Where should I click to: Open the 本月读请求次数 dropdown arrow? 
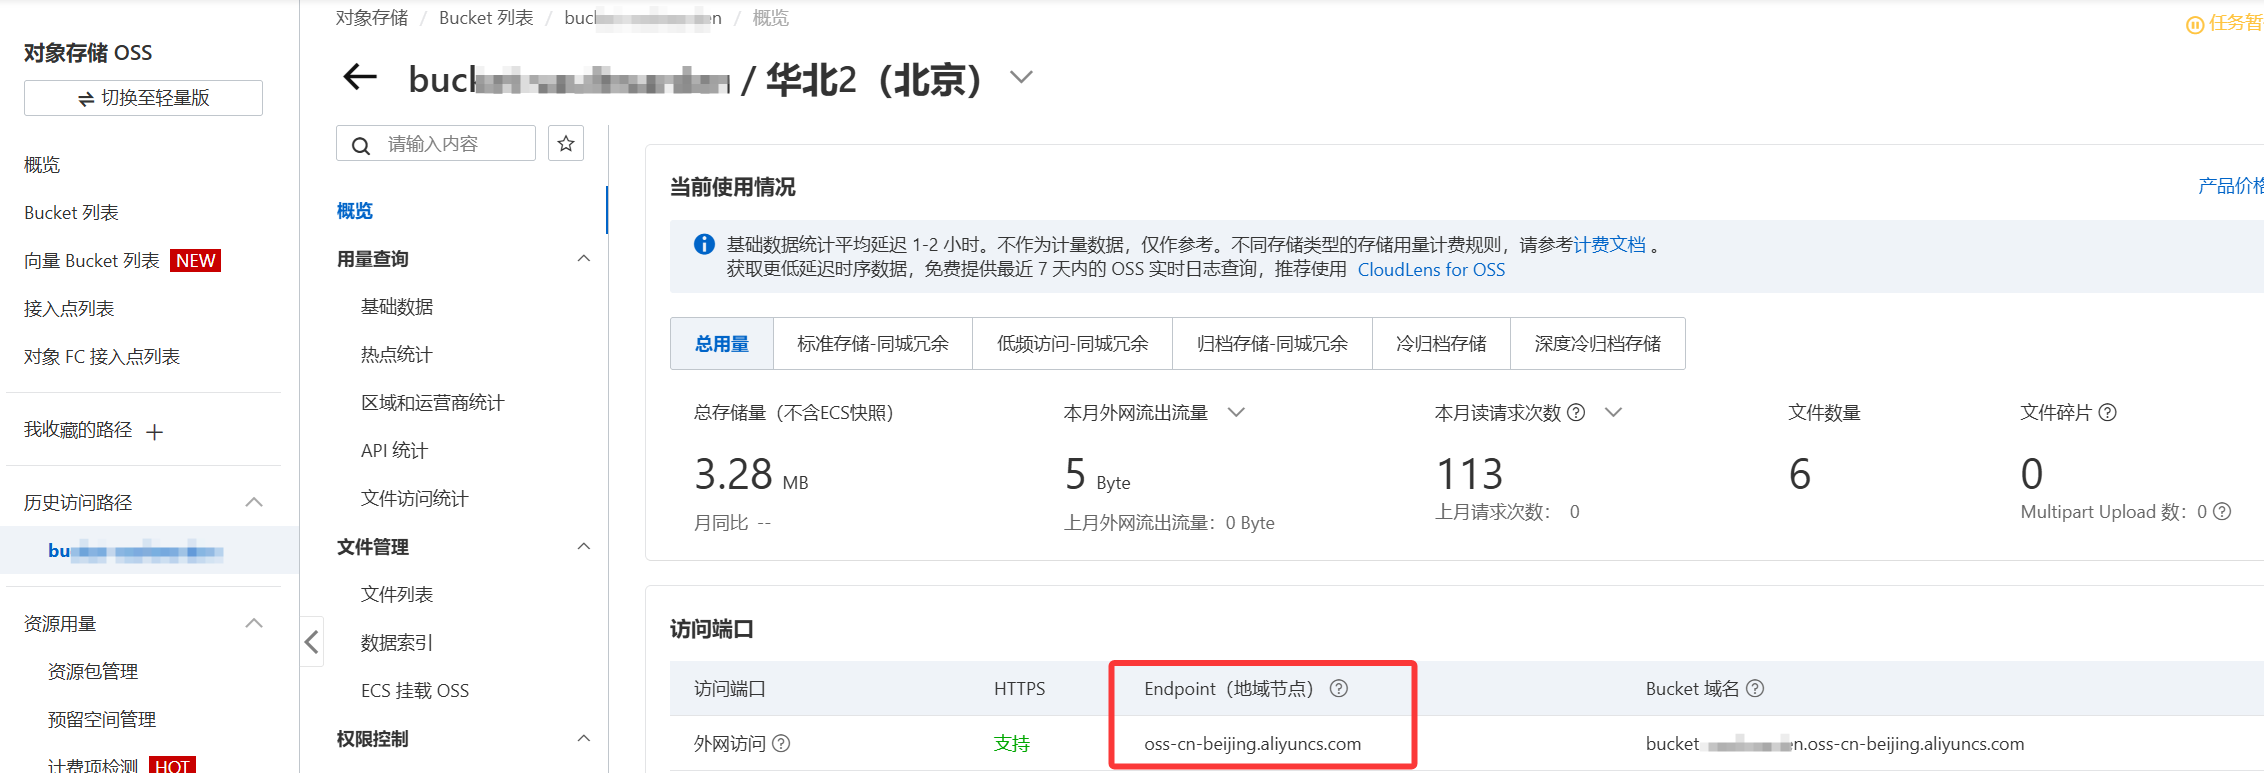point(1613,412)
